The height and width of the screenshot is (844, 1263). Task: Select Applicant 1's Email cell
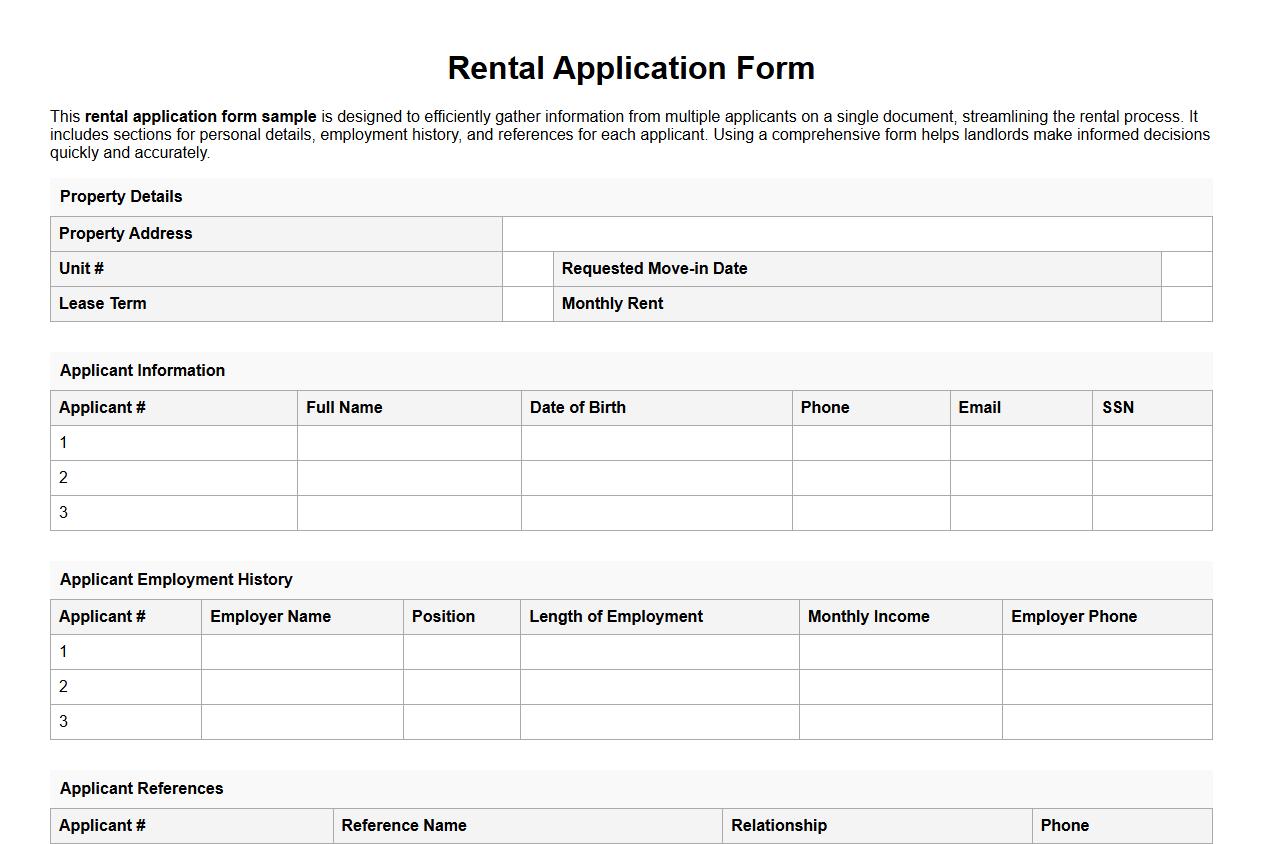point(1020,442)
